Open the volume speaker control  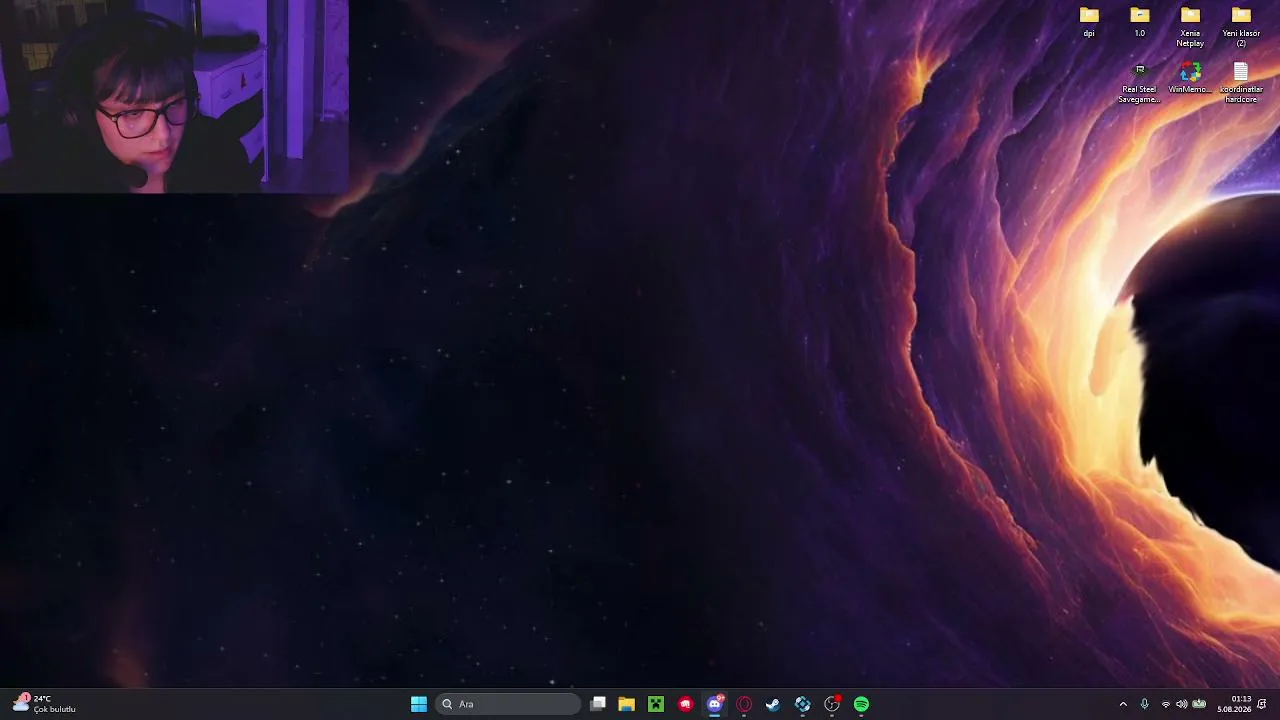point(1181,704)
